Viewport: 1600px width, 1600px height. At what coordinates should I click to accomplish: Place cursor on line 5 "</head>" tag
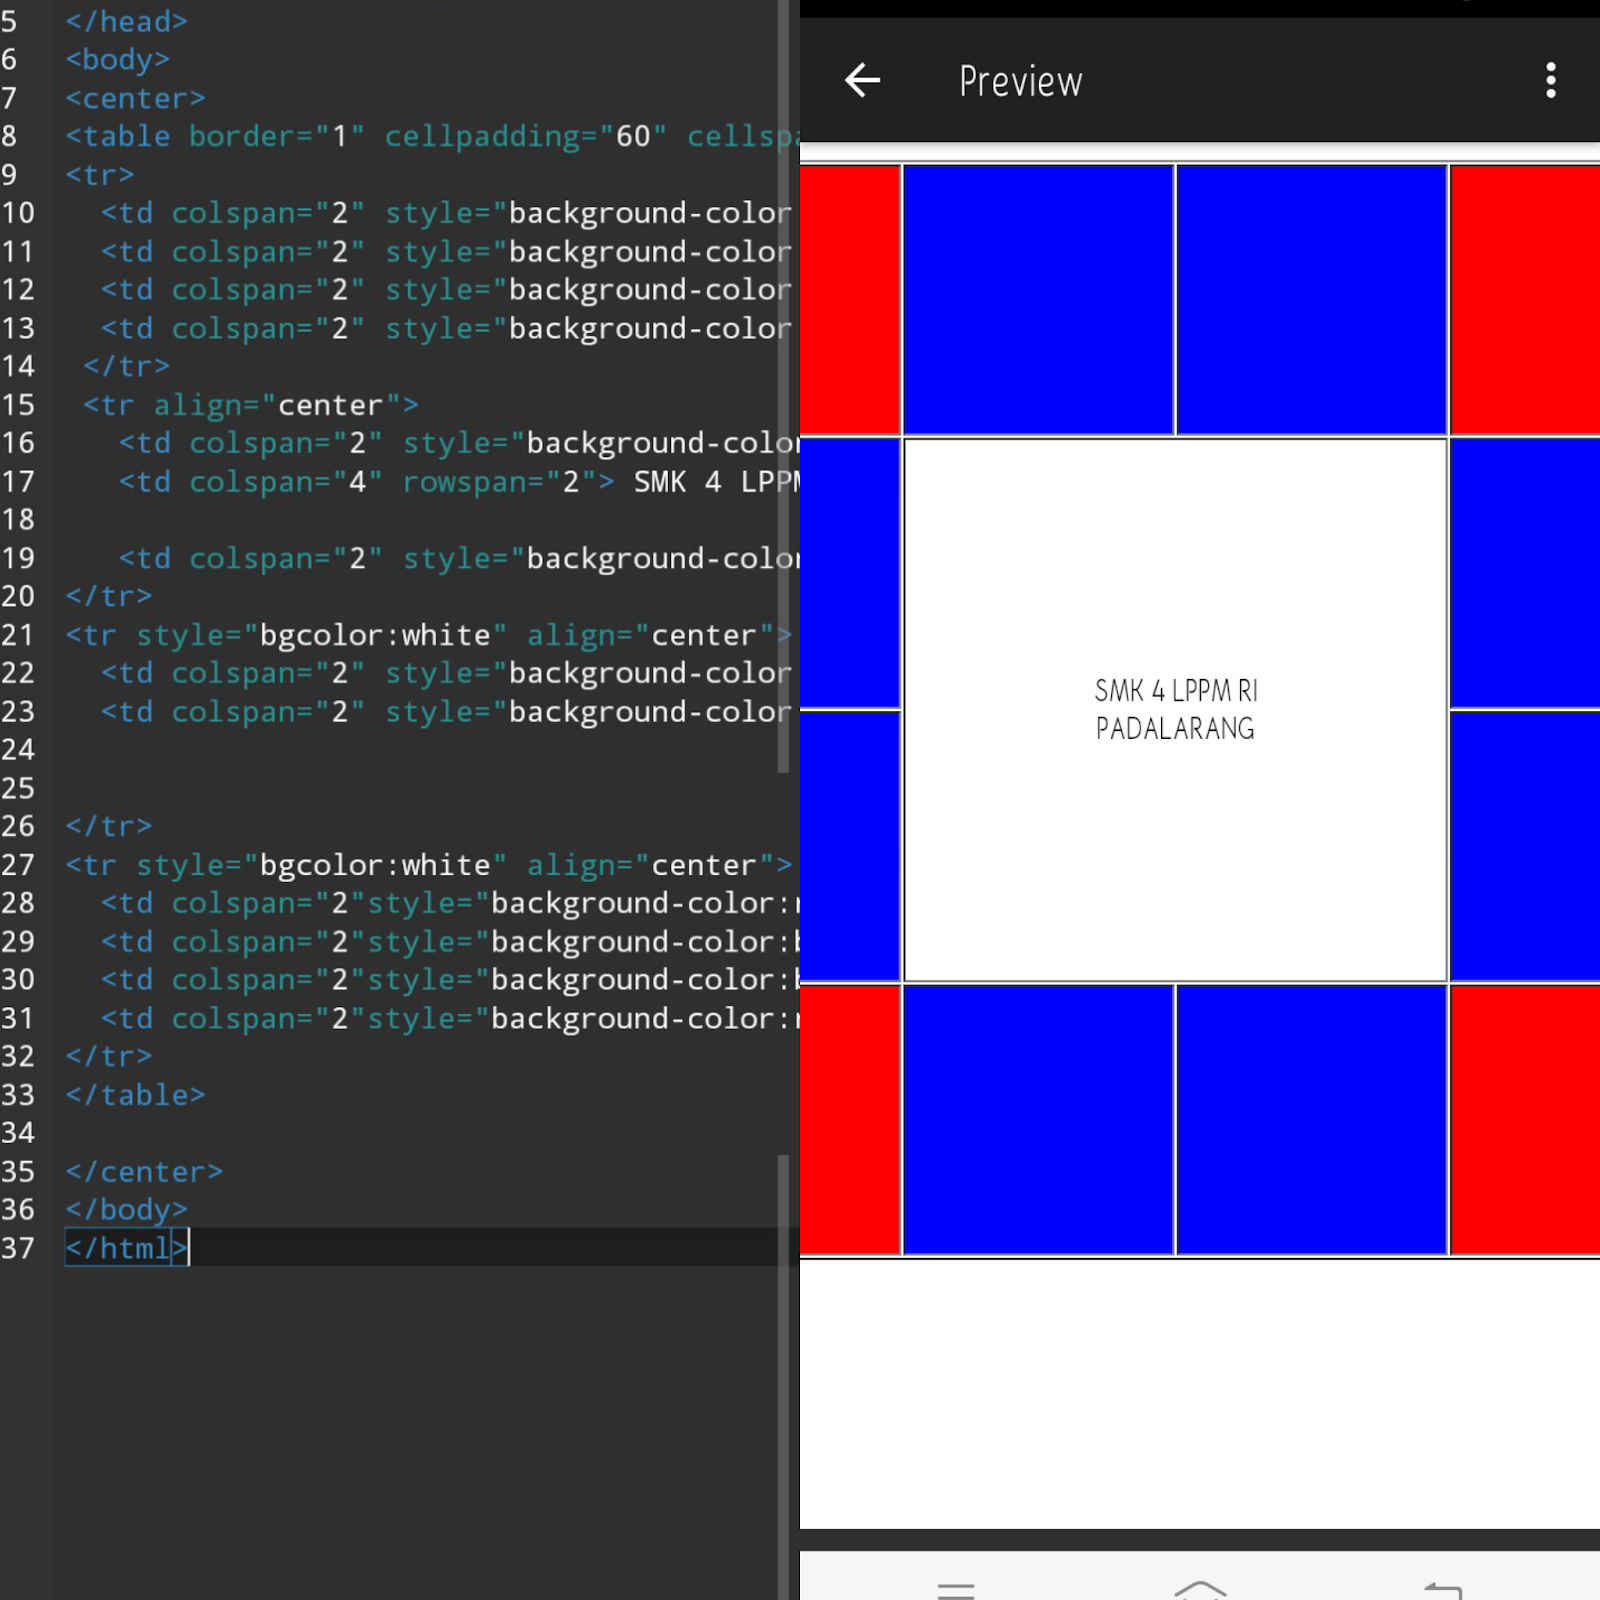coord(126,21)
